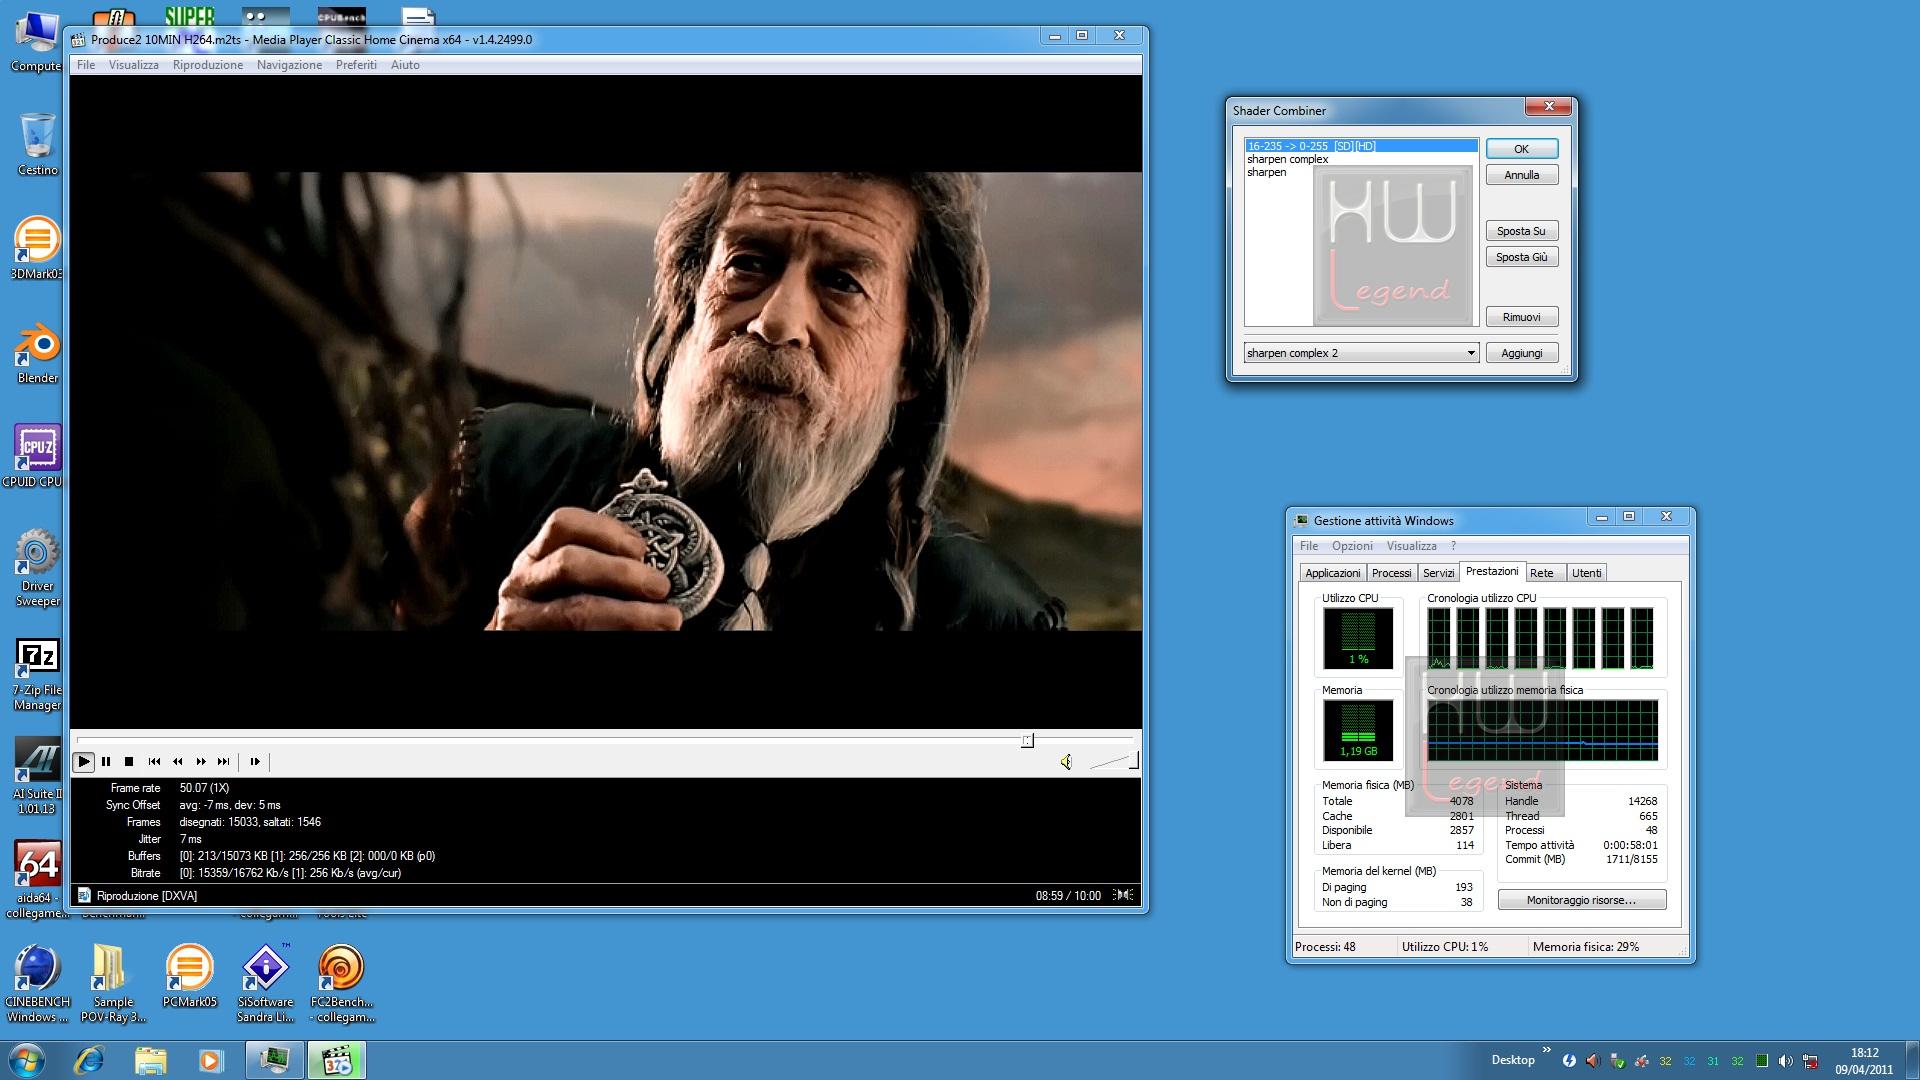Image resolution: width=1920 pixels, height=1080 pixels.
Task: Open the Visualizza menu in Media Player Classic
Action: (x=133, y=65)
